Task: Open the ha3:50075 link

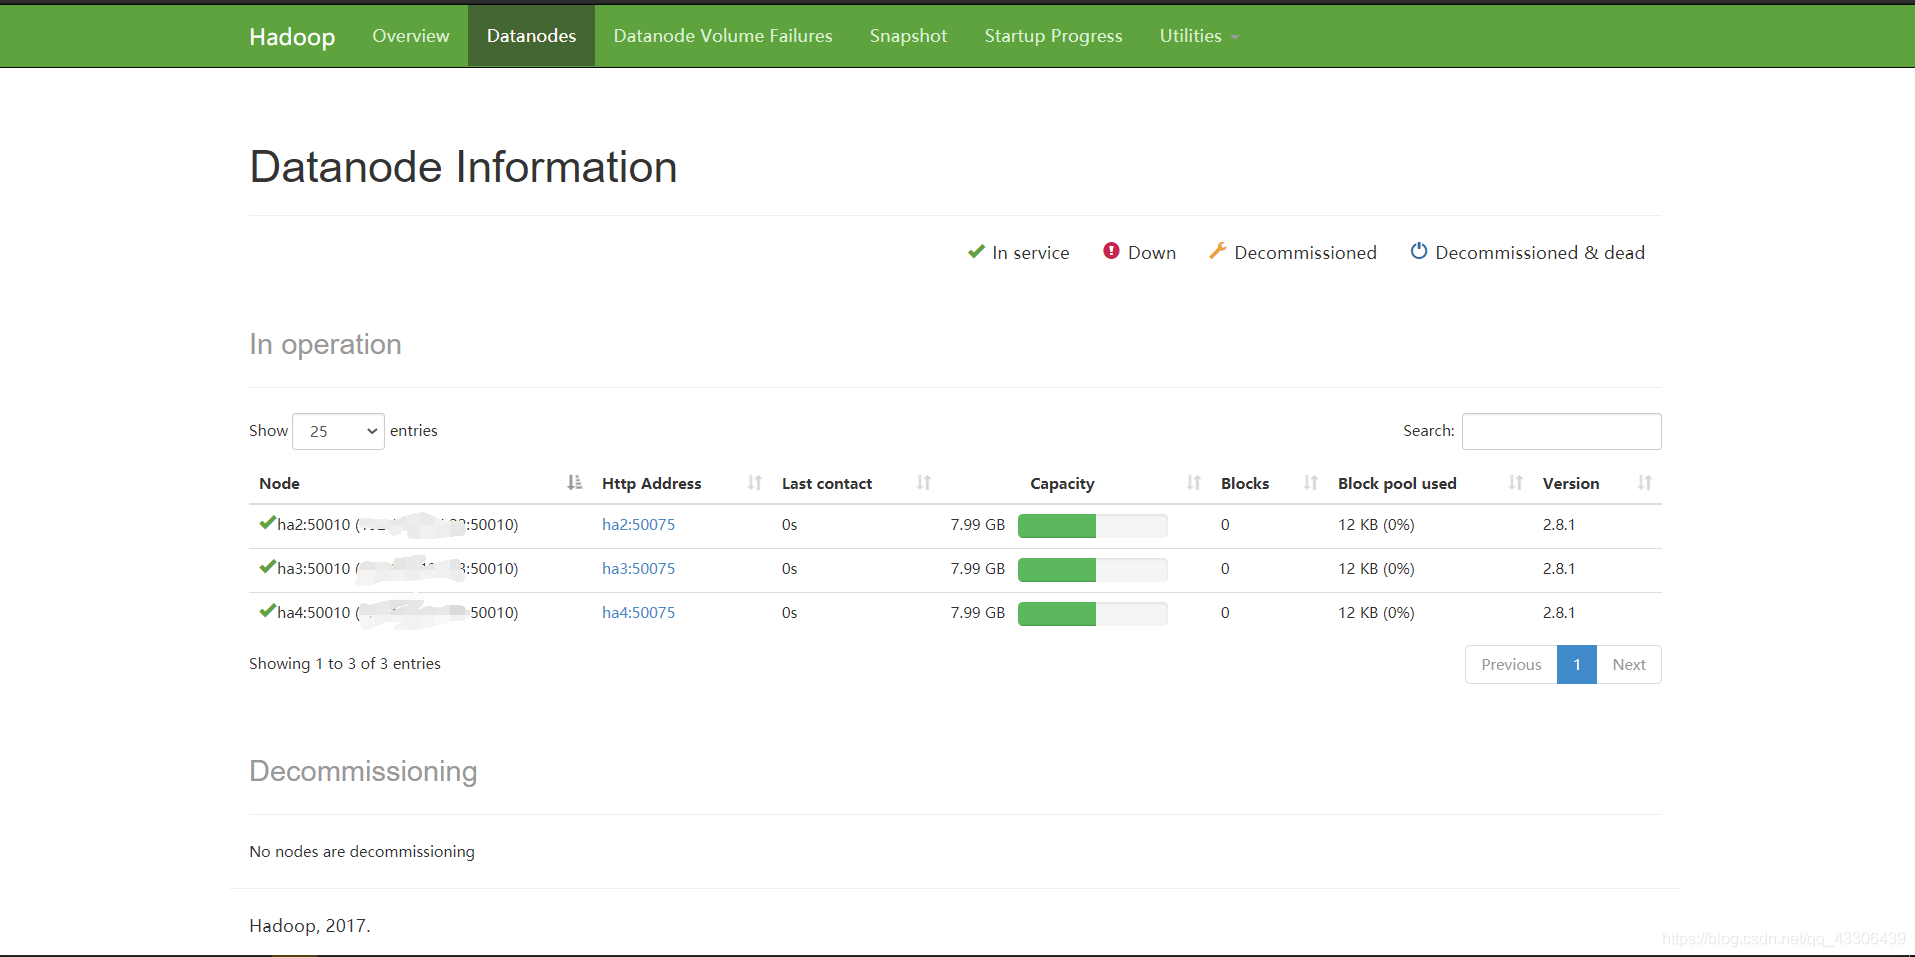Action: tap(638, 569)
